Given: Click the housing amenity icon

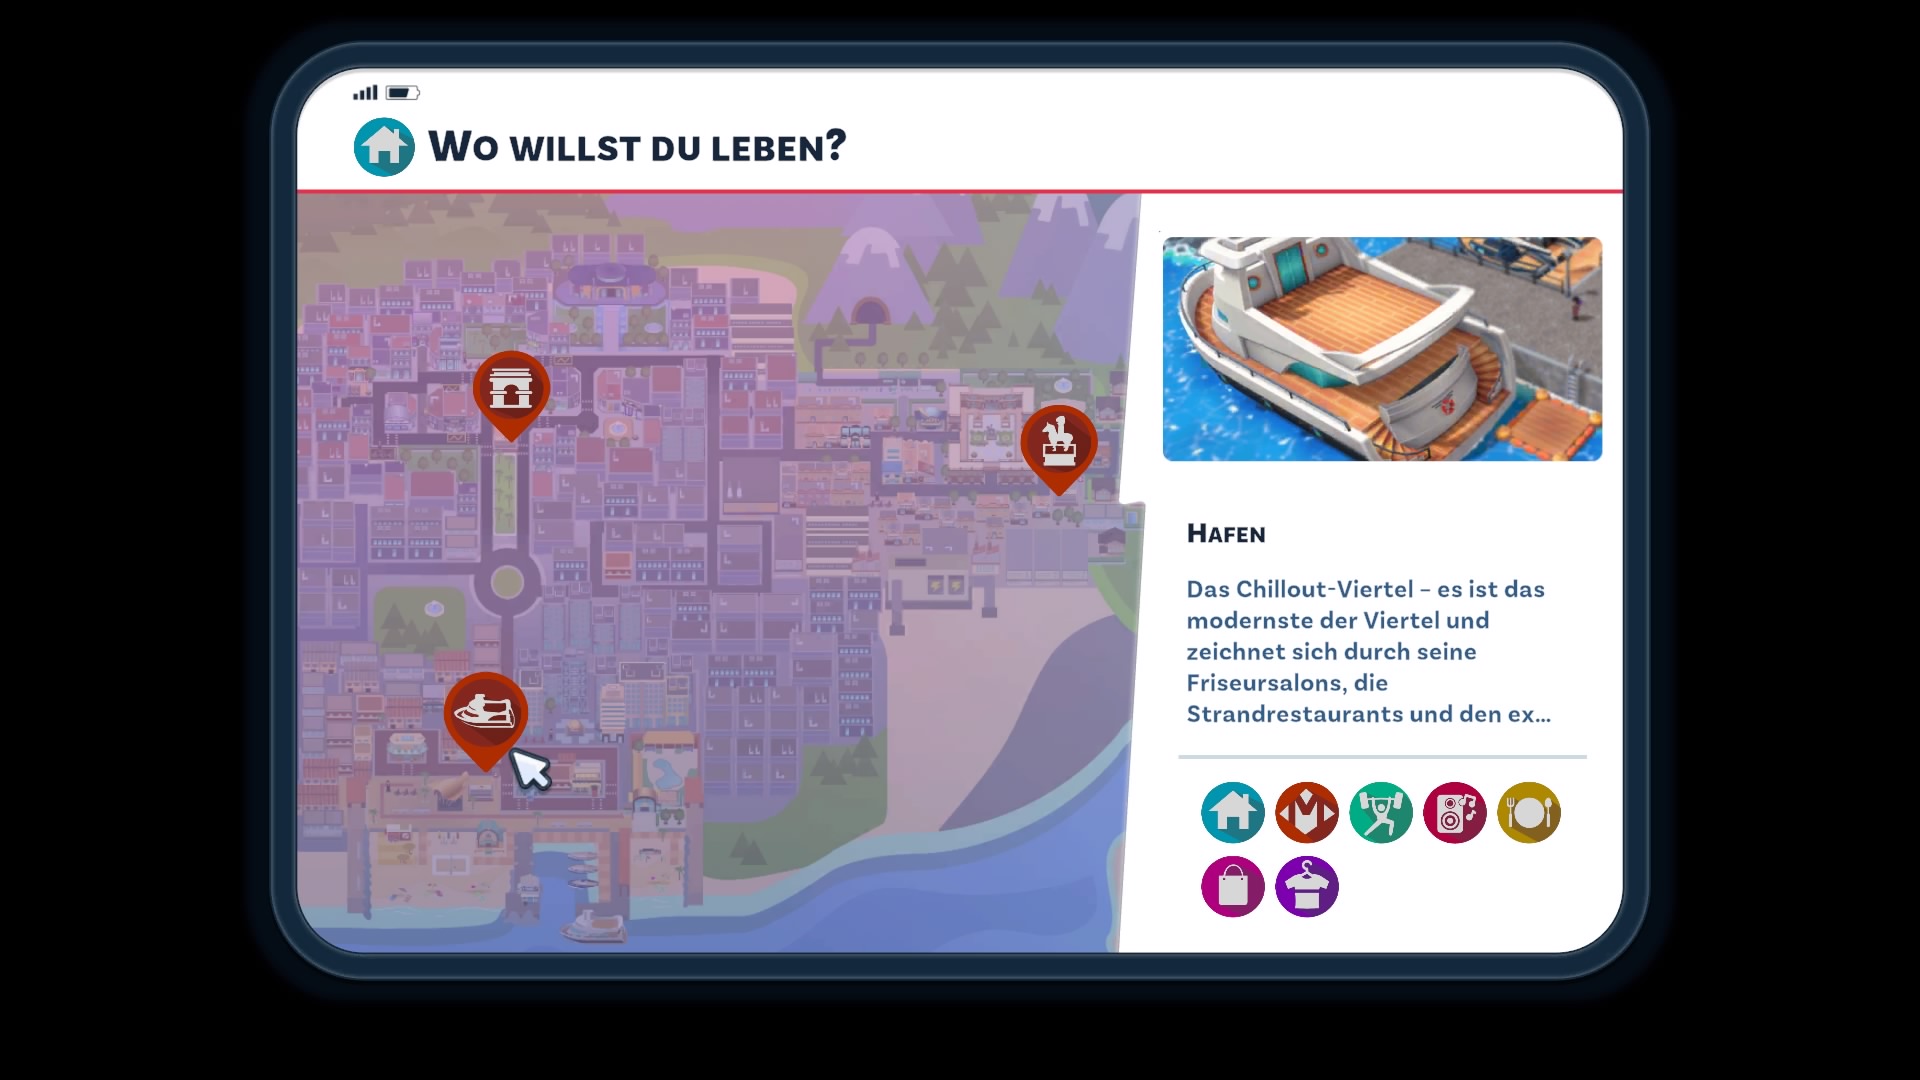Looking at the screenshot, I should point(1233,812).
